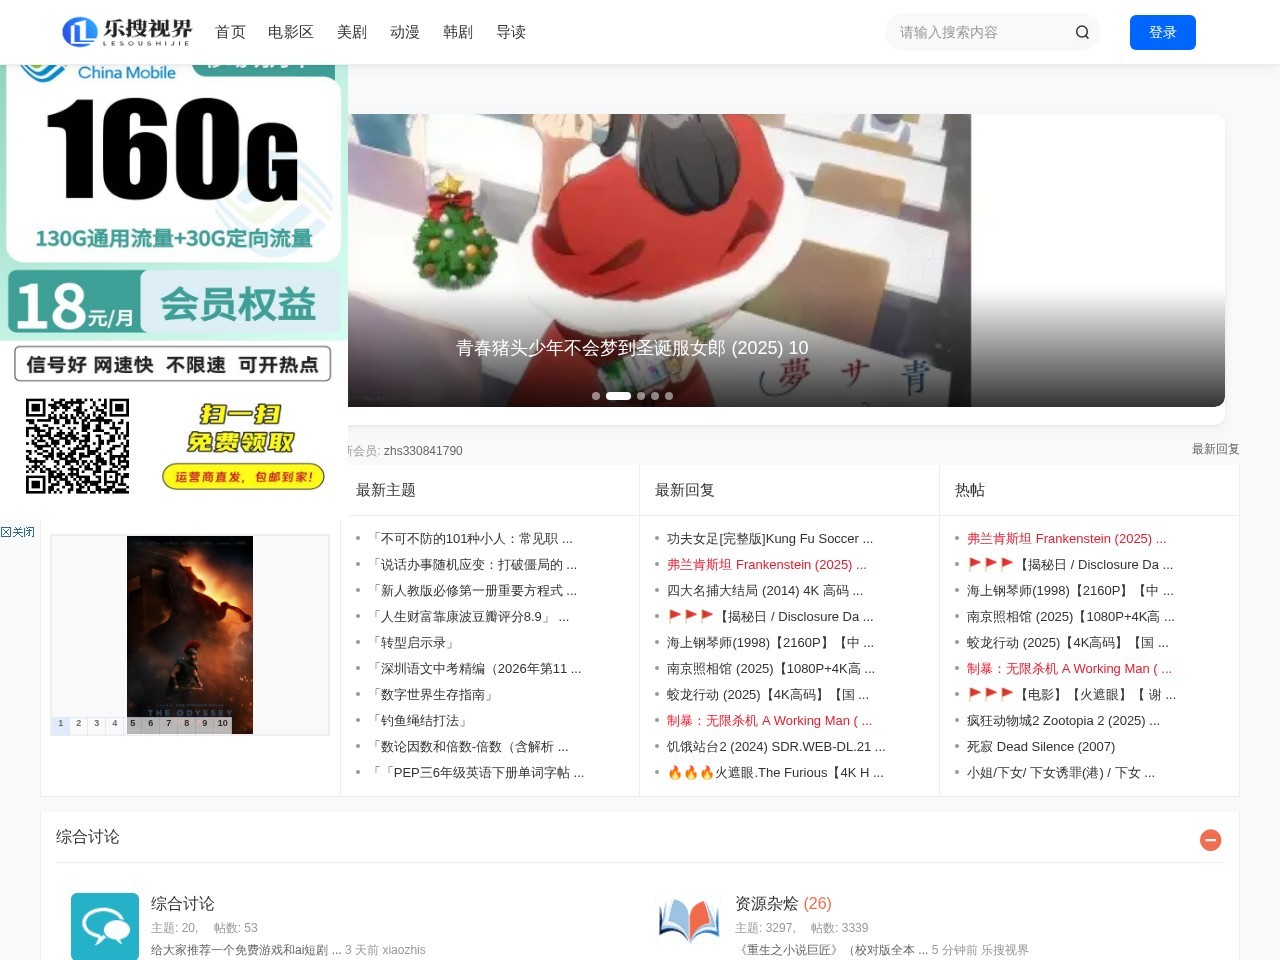Select the 最新回复 column header
Viewport: 1280px width, 960px height.
(x=685, y=490)
